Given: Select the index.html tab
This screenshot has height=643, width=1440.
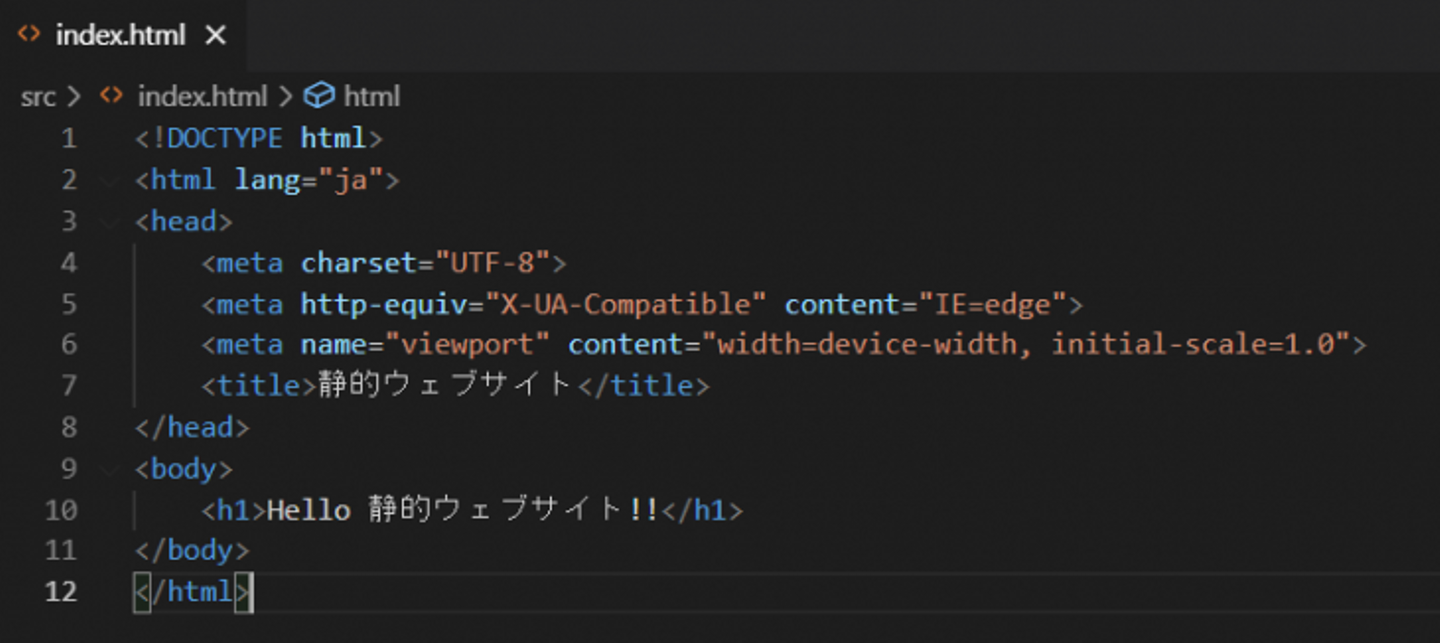Looking at the screenshot, I should (120, 35).
